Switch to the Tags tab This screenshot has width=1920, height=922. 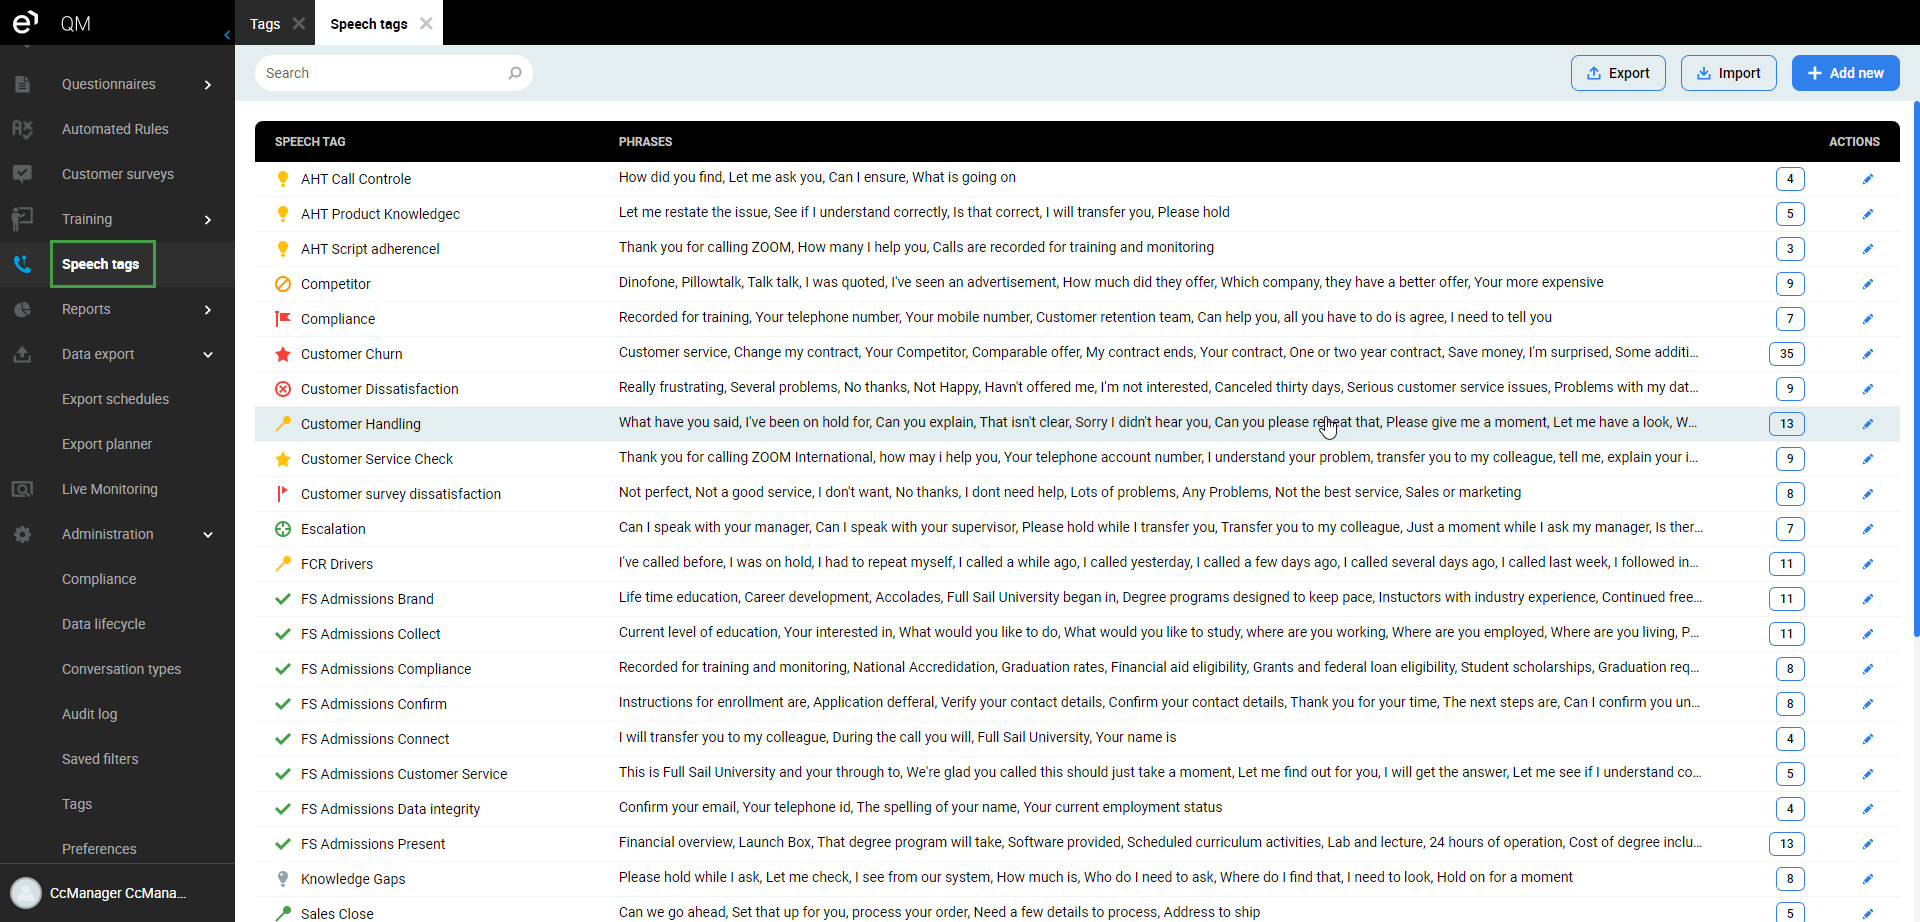(x=265, y=24)
